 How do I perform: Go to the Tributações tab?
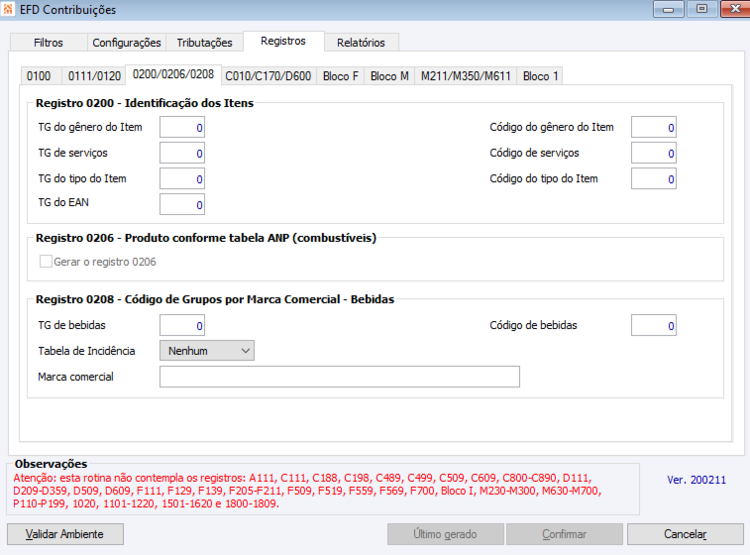coord(204,43)
